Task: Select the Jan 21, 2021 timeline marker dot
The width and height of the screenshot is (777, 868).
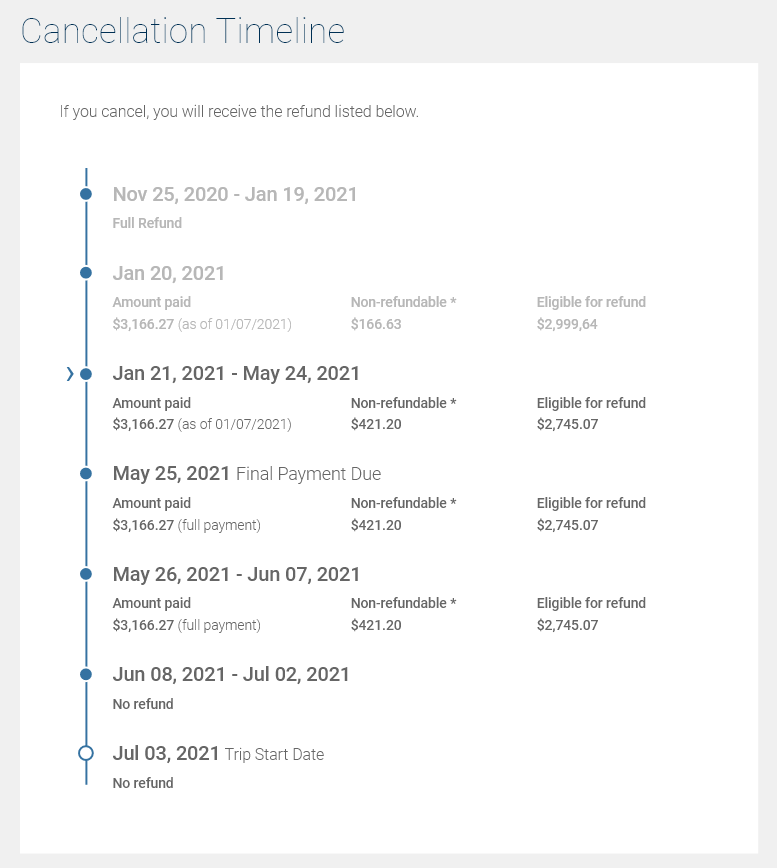Action: point(86,374)
